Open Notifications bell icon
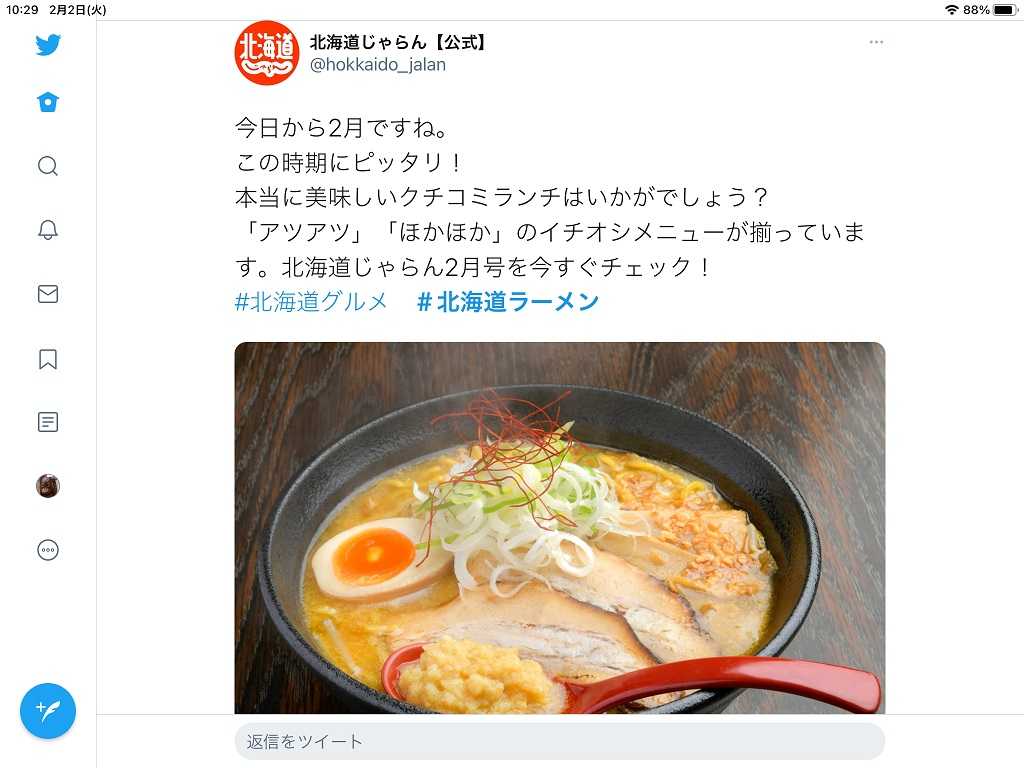Screen dimensions: 1024x768 48,230
